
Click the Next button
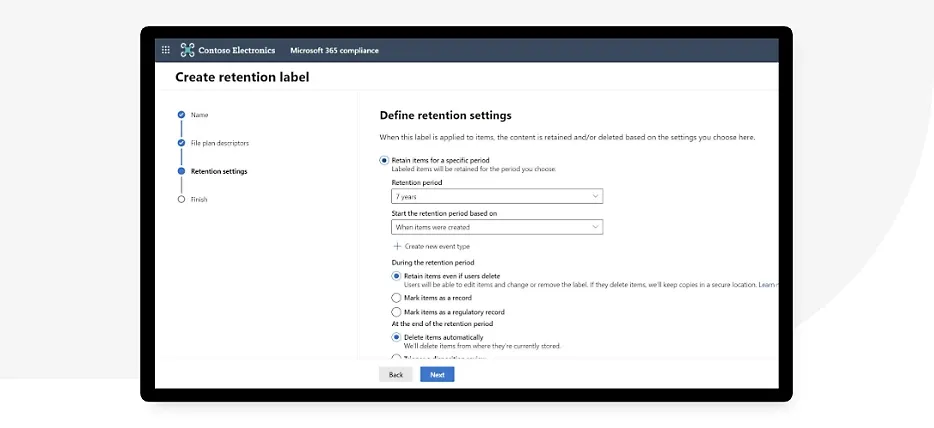point(437,374)
